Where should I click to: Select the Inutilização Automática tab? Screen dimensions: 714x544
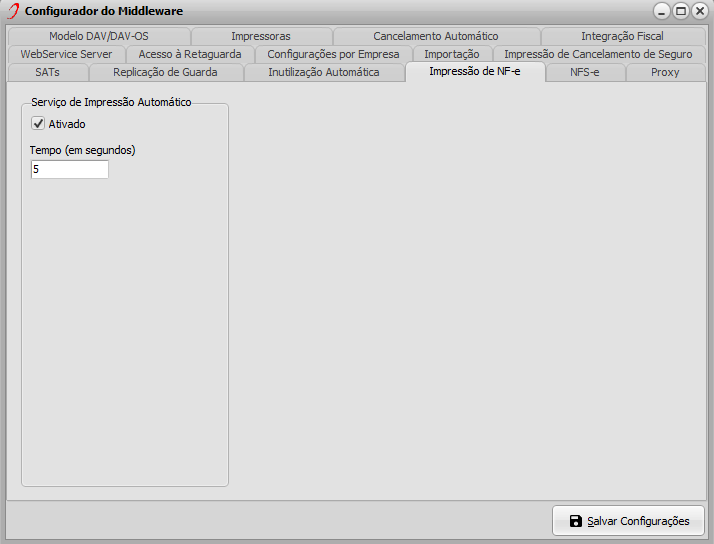click(x=324, y=72)
